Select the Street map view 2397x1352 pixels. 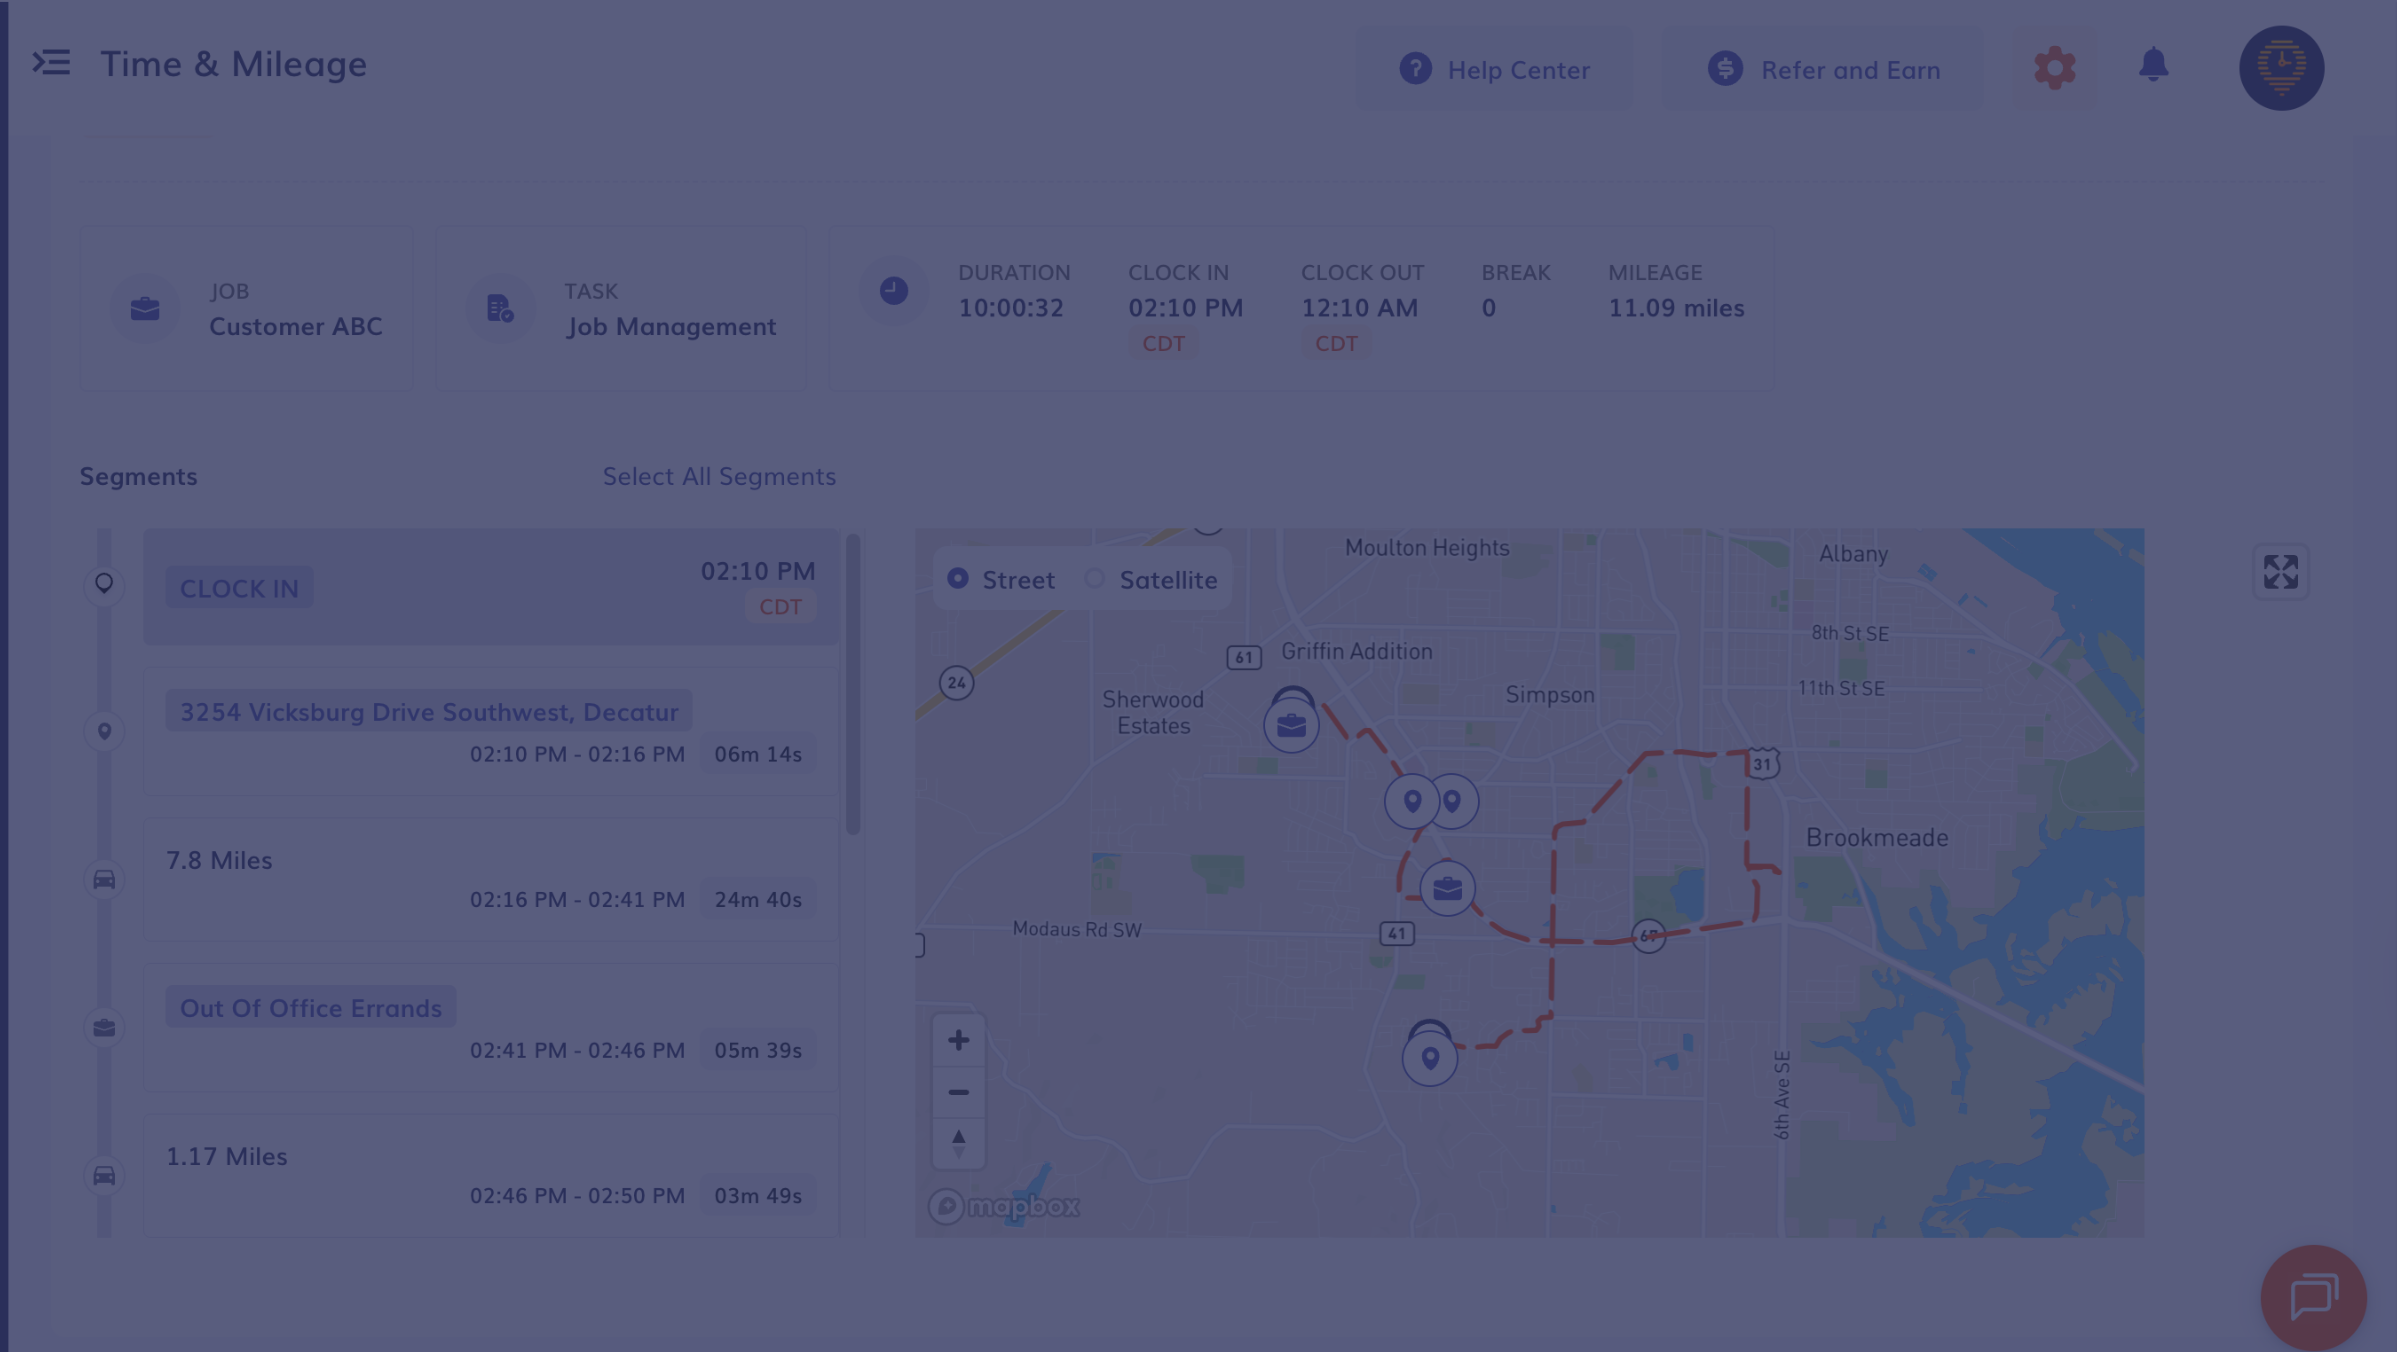click(959, 579)
